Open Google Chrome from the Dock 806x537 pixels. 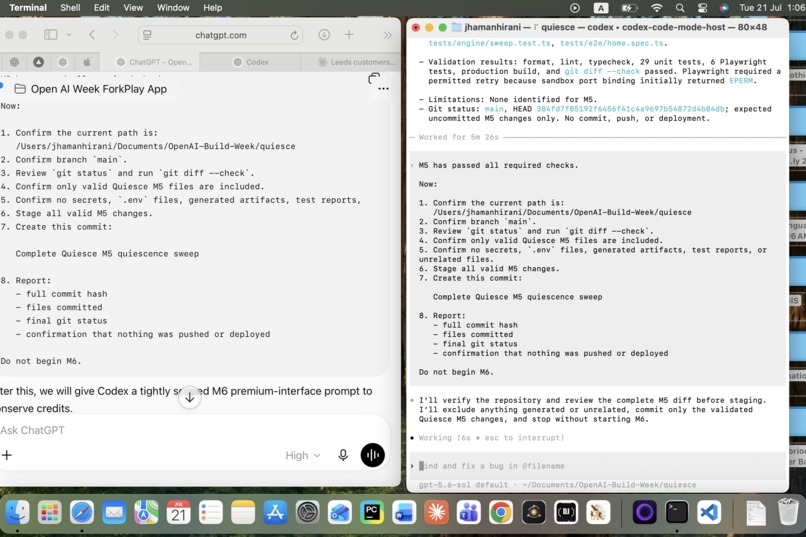tap(501, 512)
